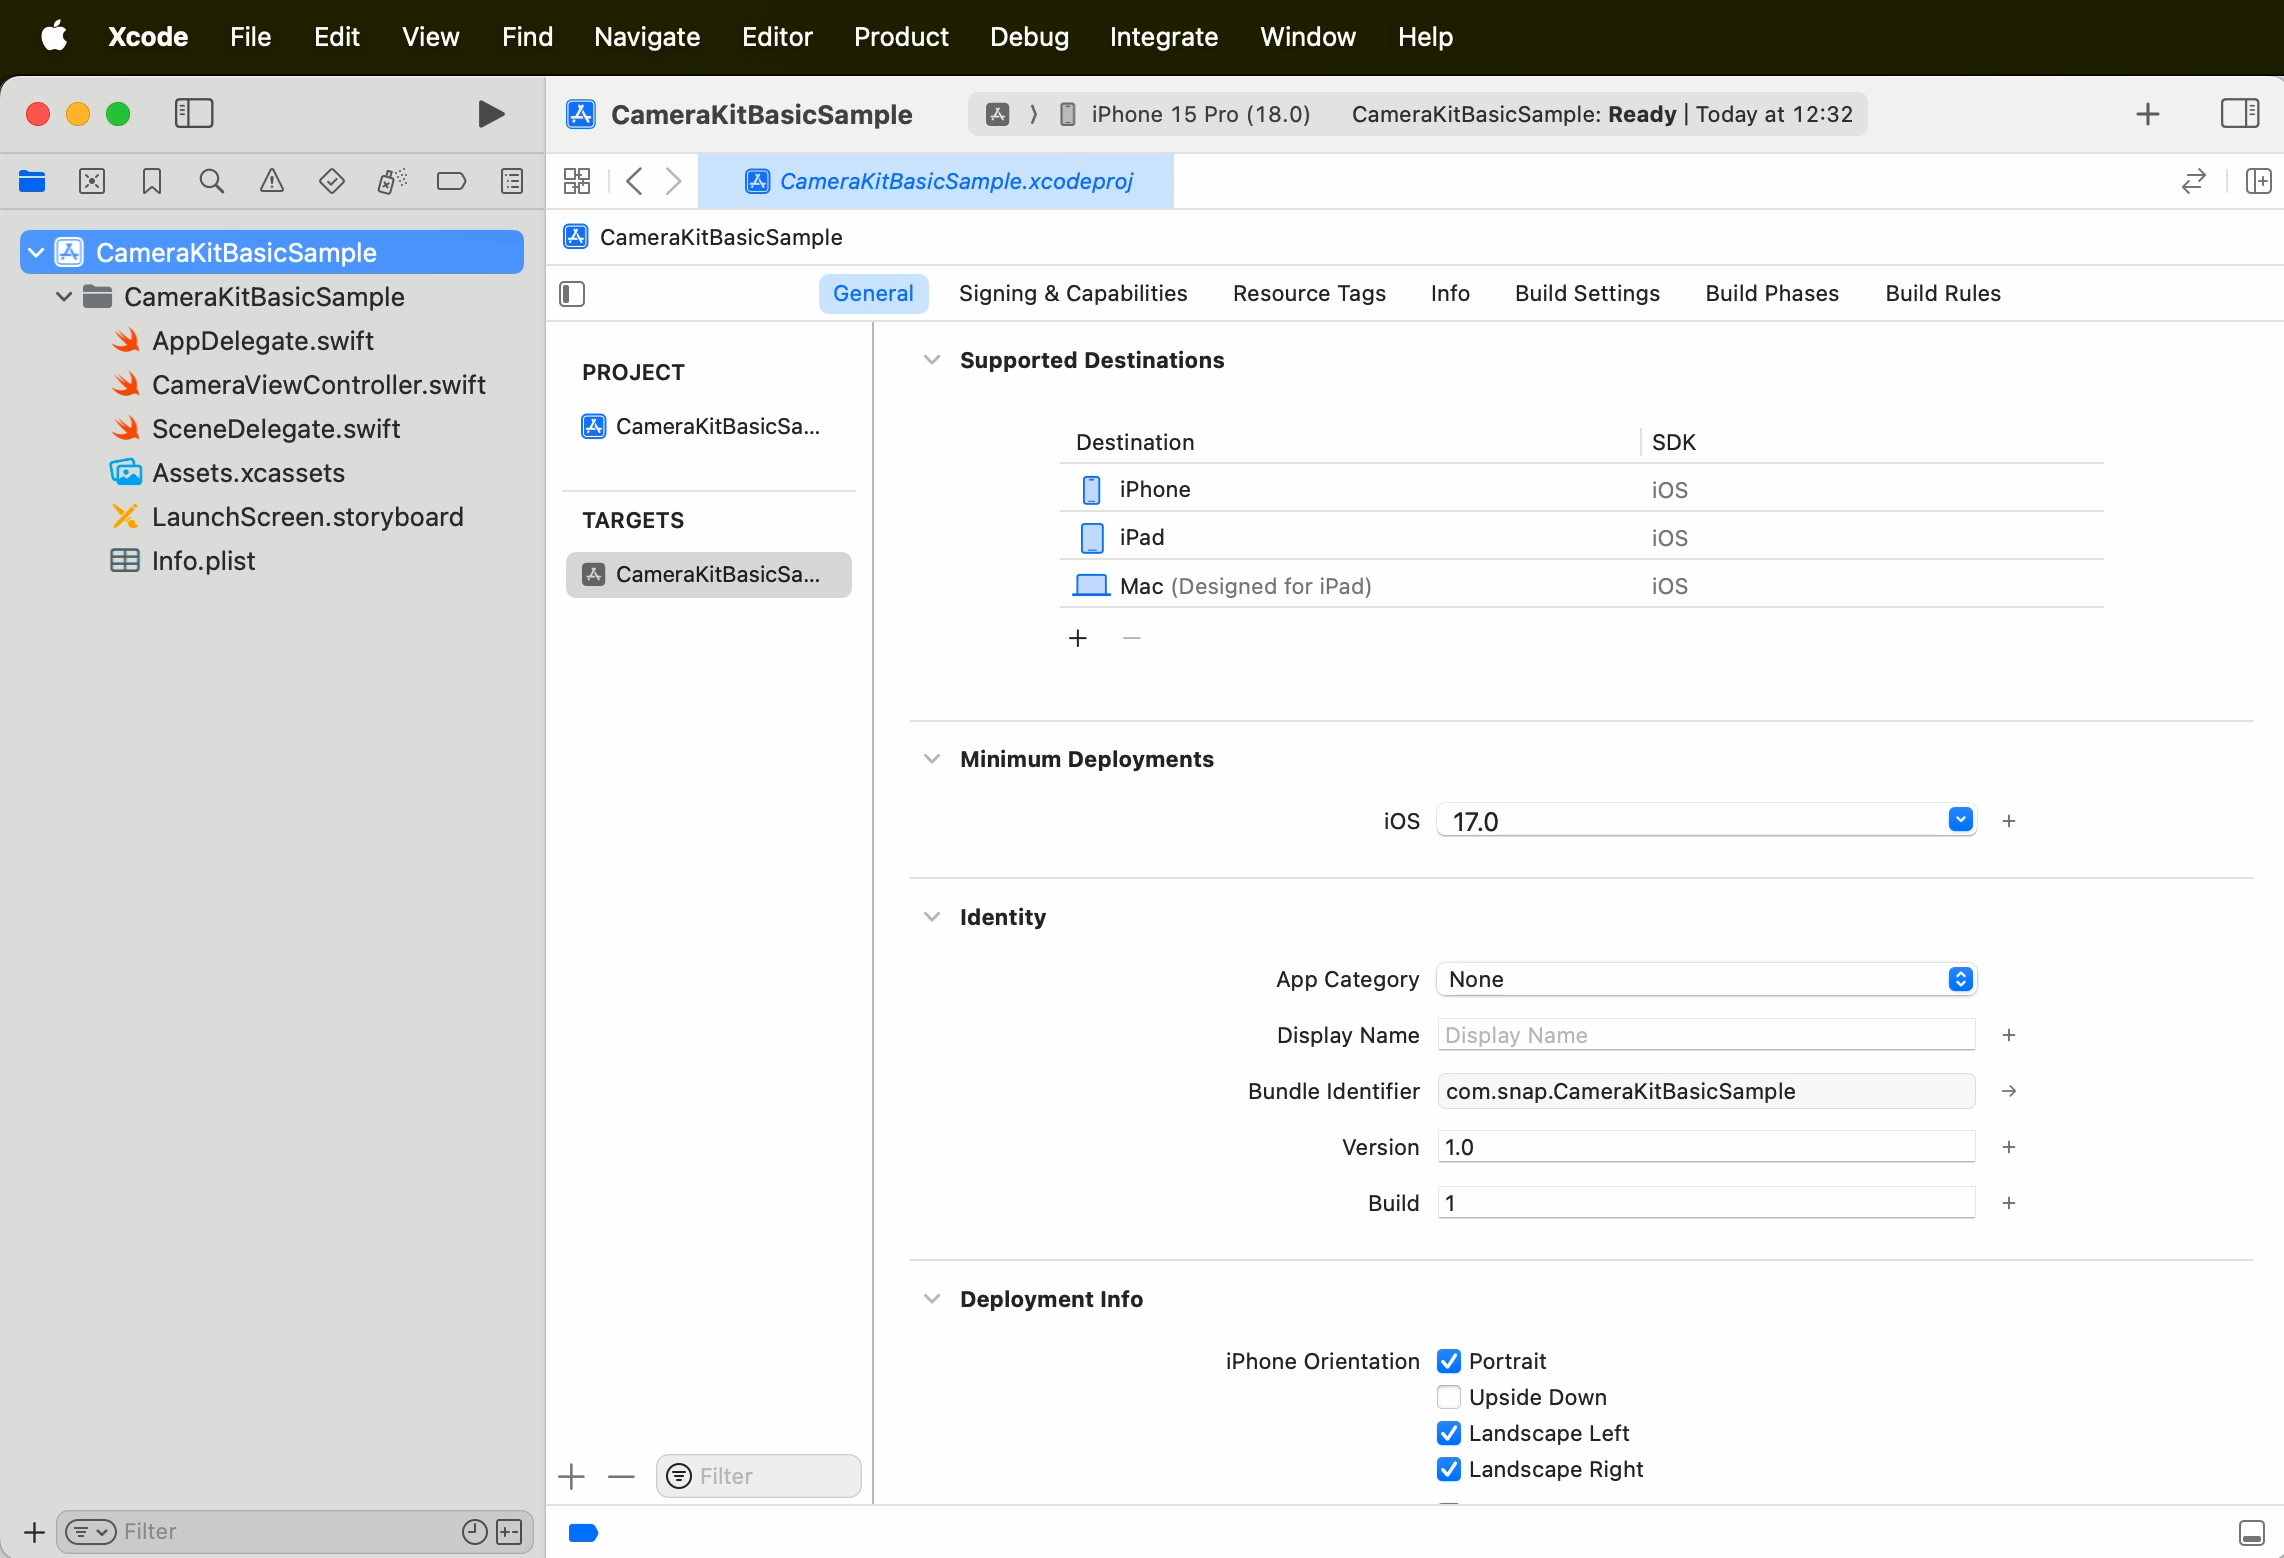The width and height of the screenshot is (2284, 1558).
Task: Click the Add Editor split icon
Action: (2258, 181)
